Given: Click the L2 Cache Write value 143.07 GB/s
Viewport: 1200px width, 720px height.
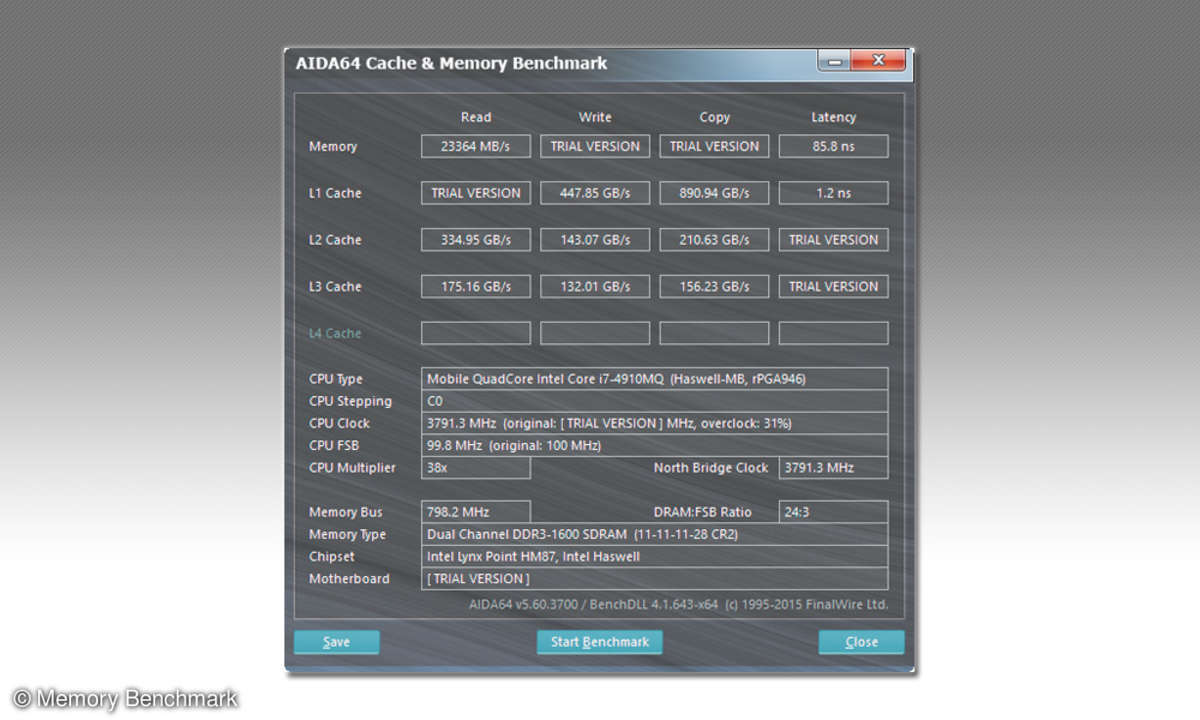Looking at the screenshot, I should coord(595,240).
